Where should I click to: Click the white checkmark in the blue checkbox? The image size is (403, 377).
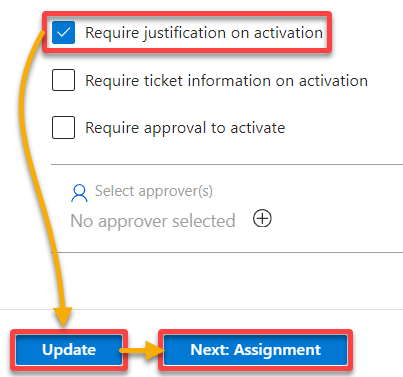click(x=63, y=33)
